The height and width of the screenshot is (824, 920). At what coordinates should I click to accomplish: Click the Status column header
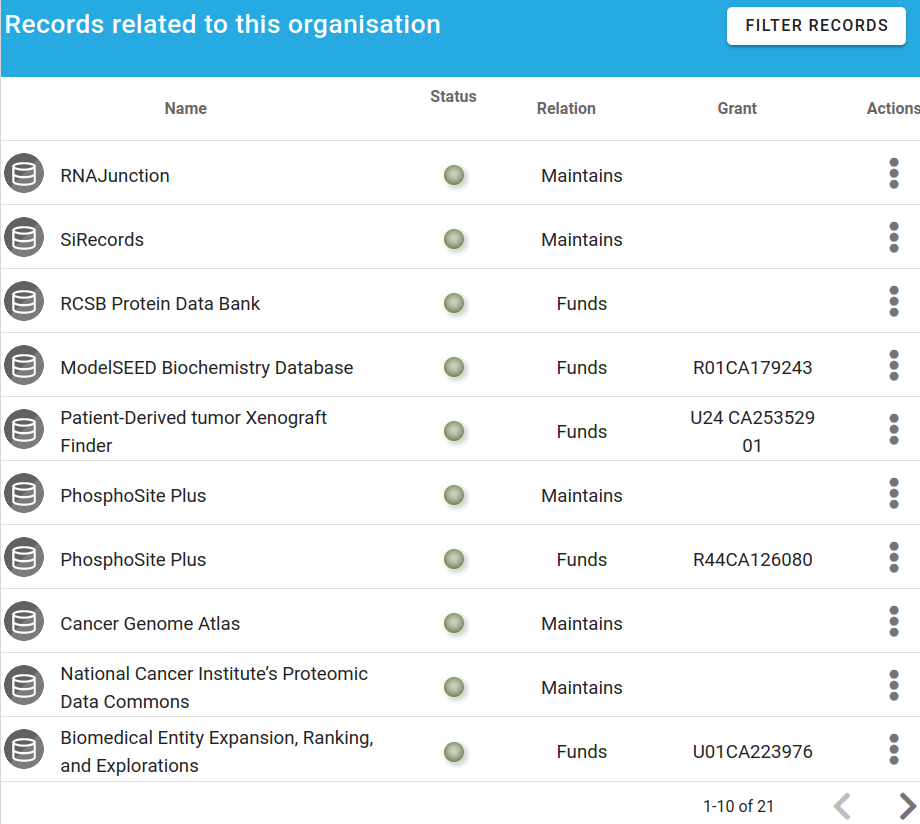[453, 96]
